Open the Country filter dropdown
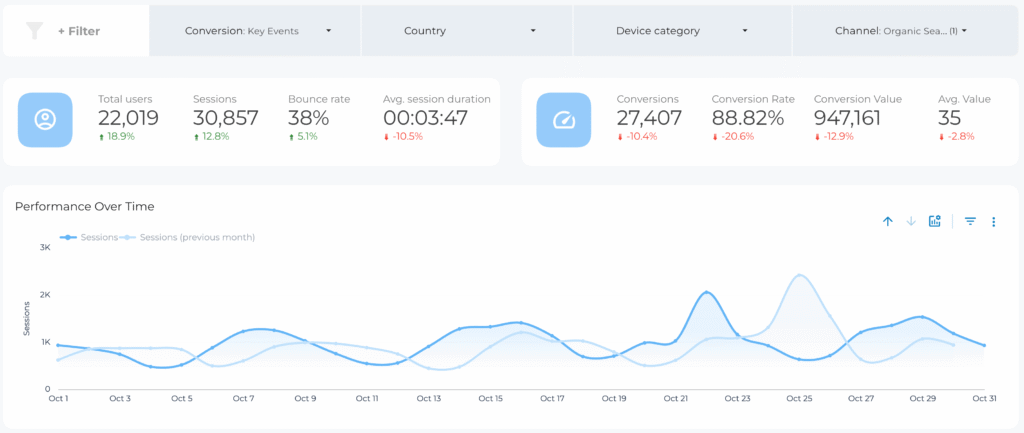This screenshot has width=1024, height=433. pyautogui.click(x=466, y=31)
